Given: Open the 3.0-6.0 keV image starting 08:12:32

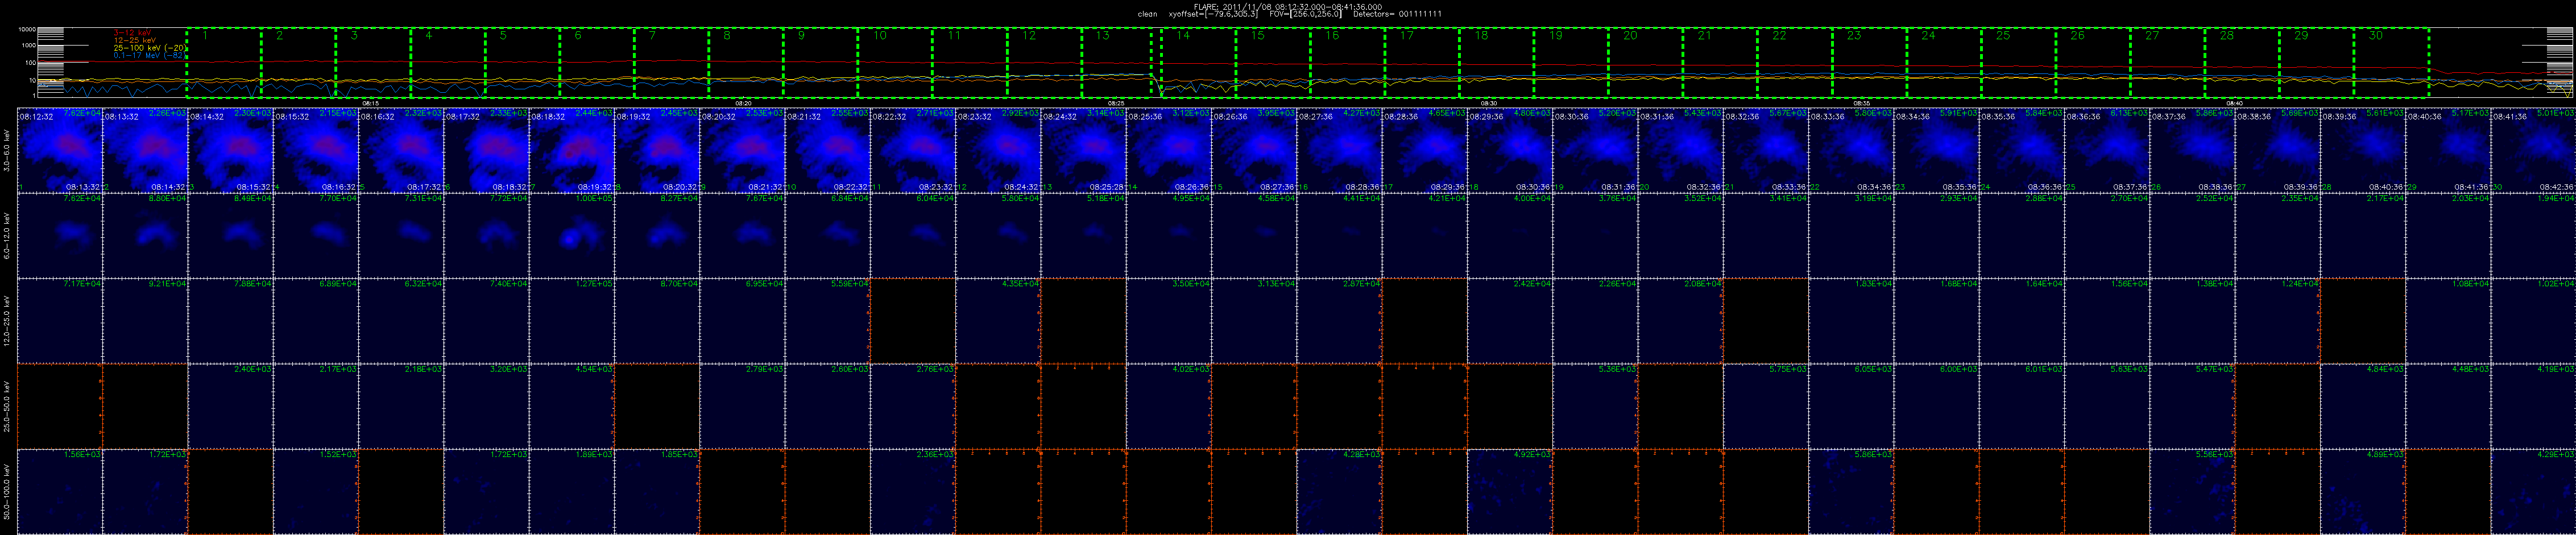Looking at the screenshot, I should pyautogui.click(x=60, y=150).
